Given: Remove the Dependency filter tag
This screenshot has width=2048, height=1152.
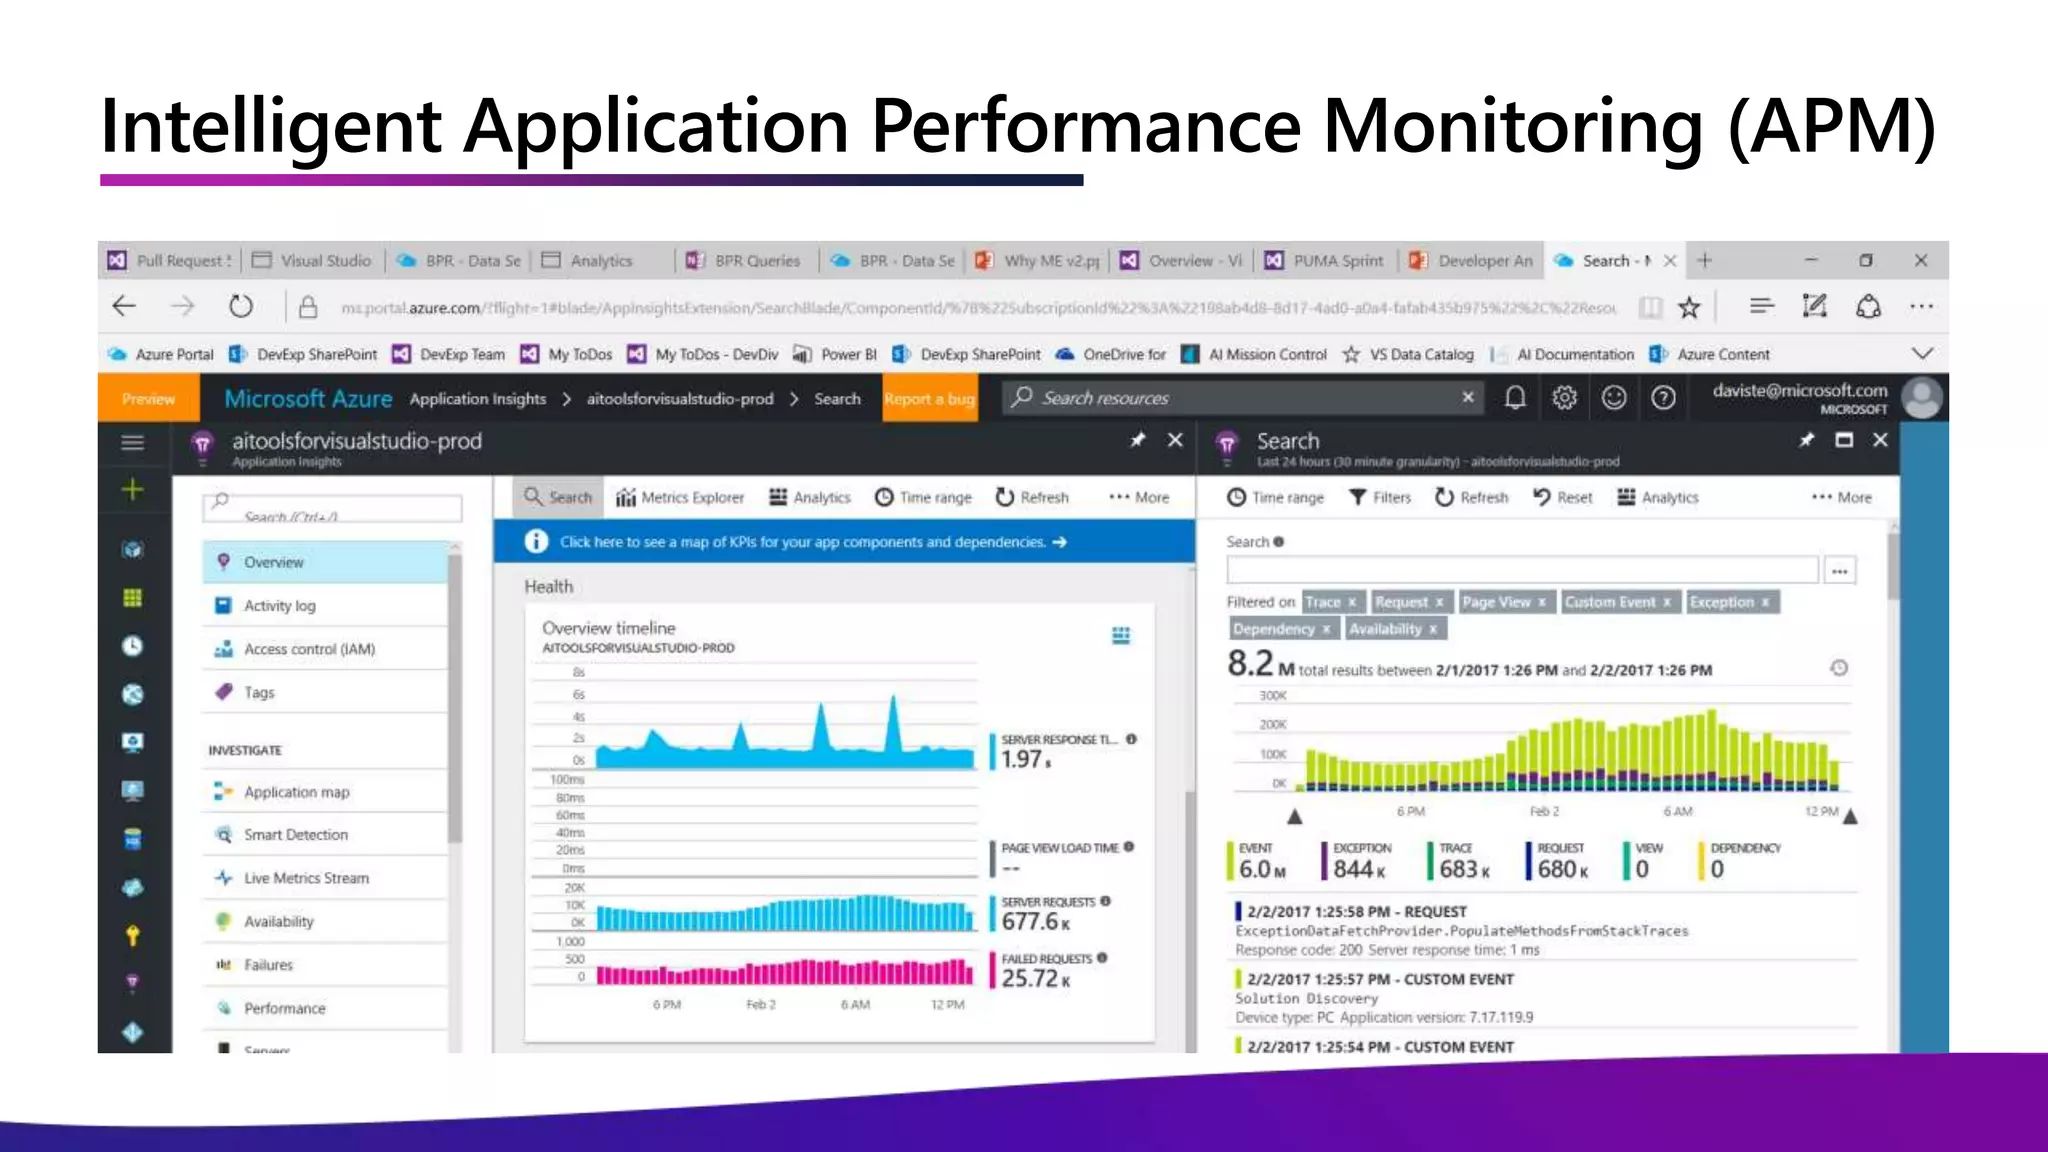Looking at the screenshot, I should point(1326,629).
